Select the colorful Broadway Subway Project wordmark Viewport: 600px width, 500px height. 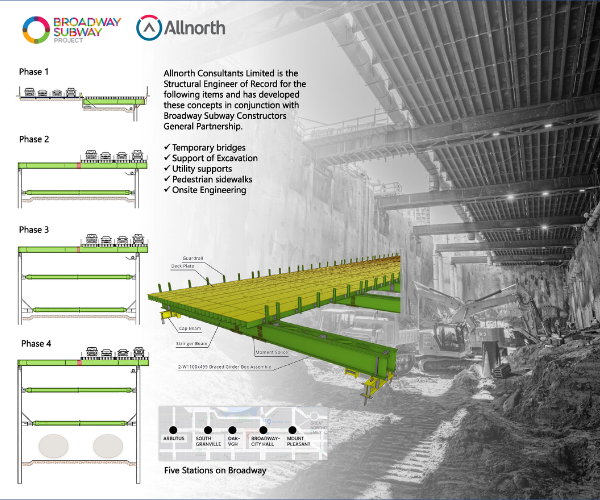(87, 29)
